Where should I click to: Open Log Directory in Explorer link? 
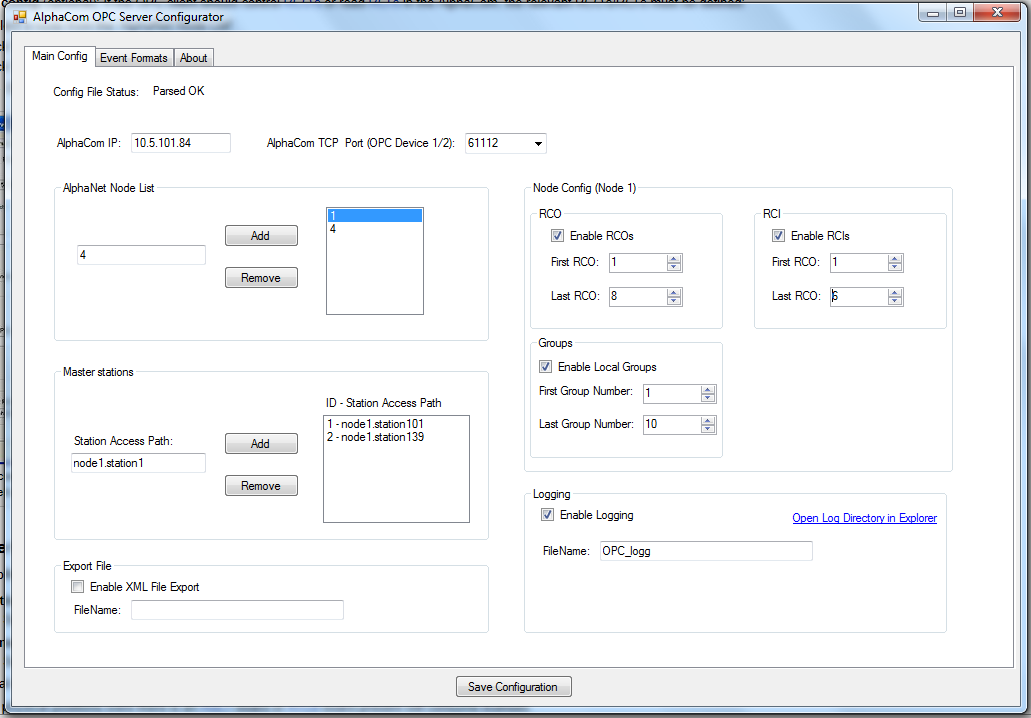864,518
